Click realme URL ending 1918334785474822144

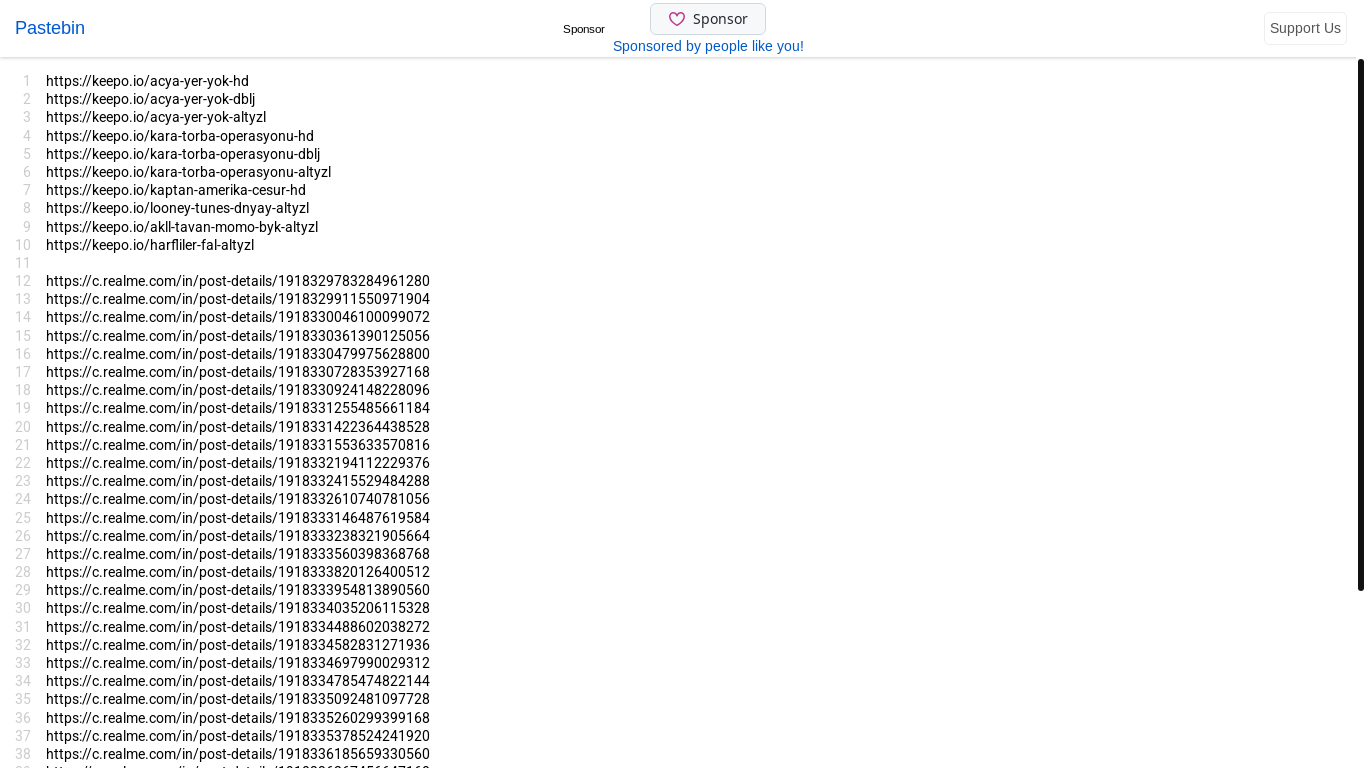[x=238, y=681]
